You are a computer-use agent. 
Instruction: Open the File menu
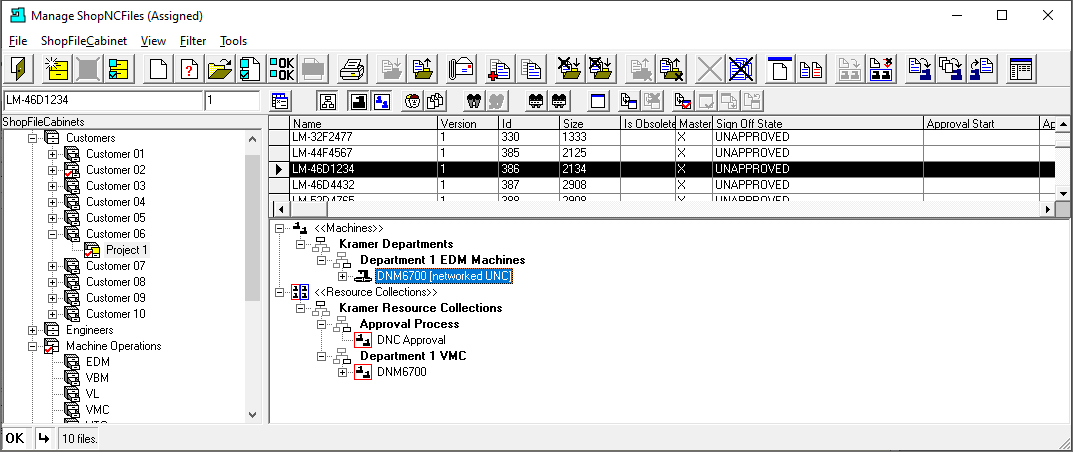point(18,41)
